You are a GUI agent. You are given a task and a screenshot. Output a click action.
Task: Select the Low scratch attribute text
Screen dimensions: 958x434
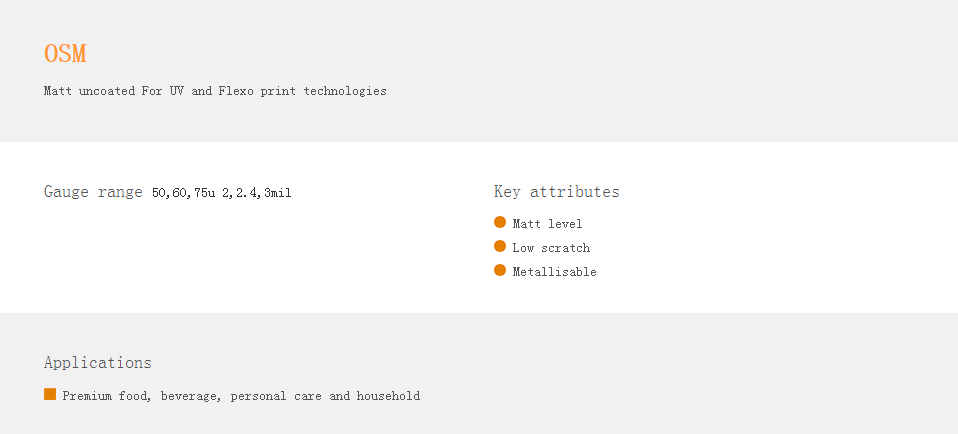(551, 248)
